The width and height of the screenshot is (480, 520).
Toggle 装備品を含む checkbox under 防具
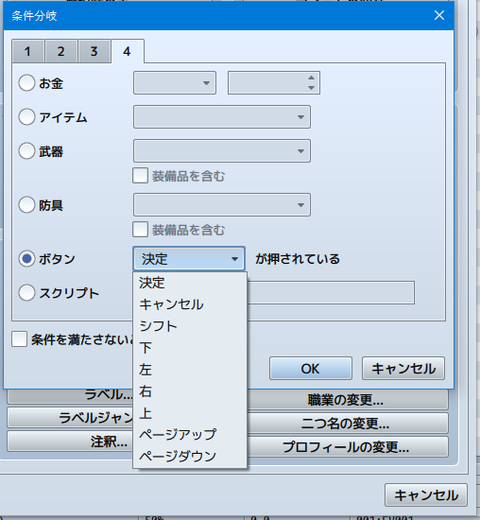click(x=140, y=229)
